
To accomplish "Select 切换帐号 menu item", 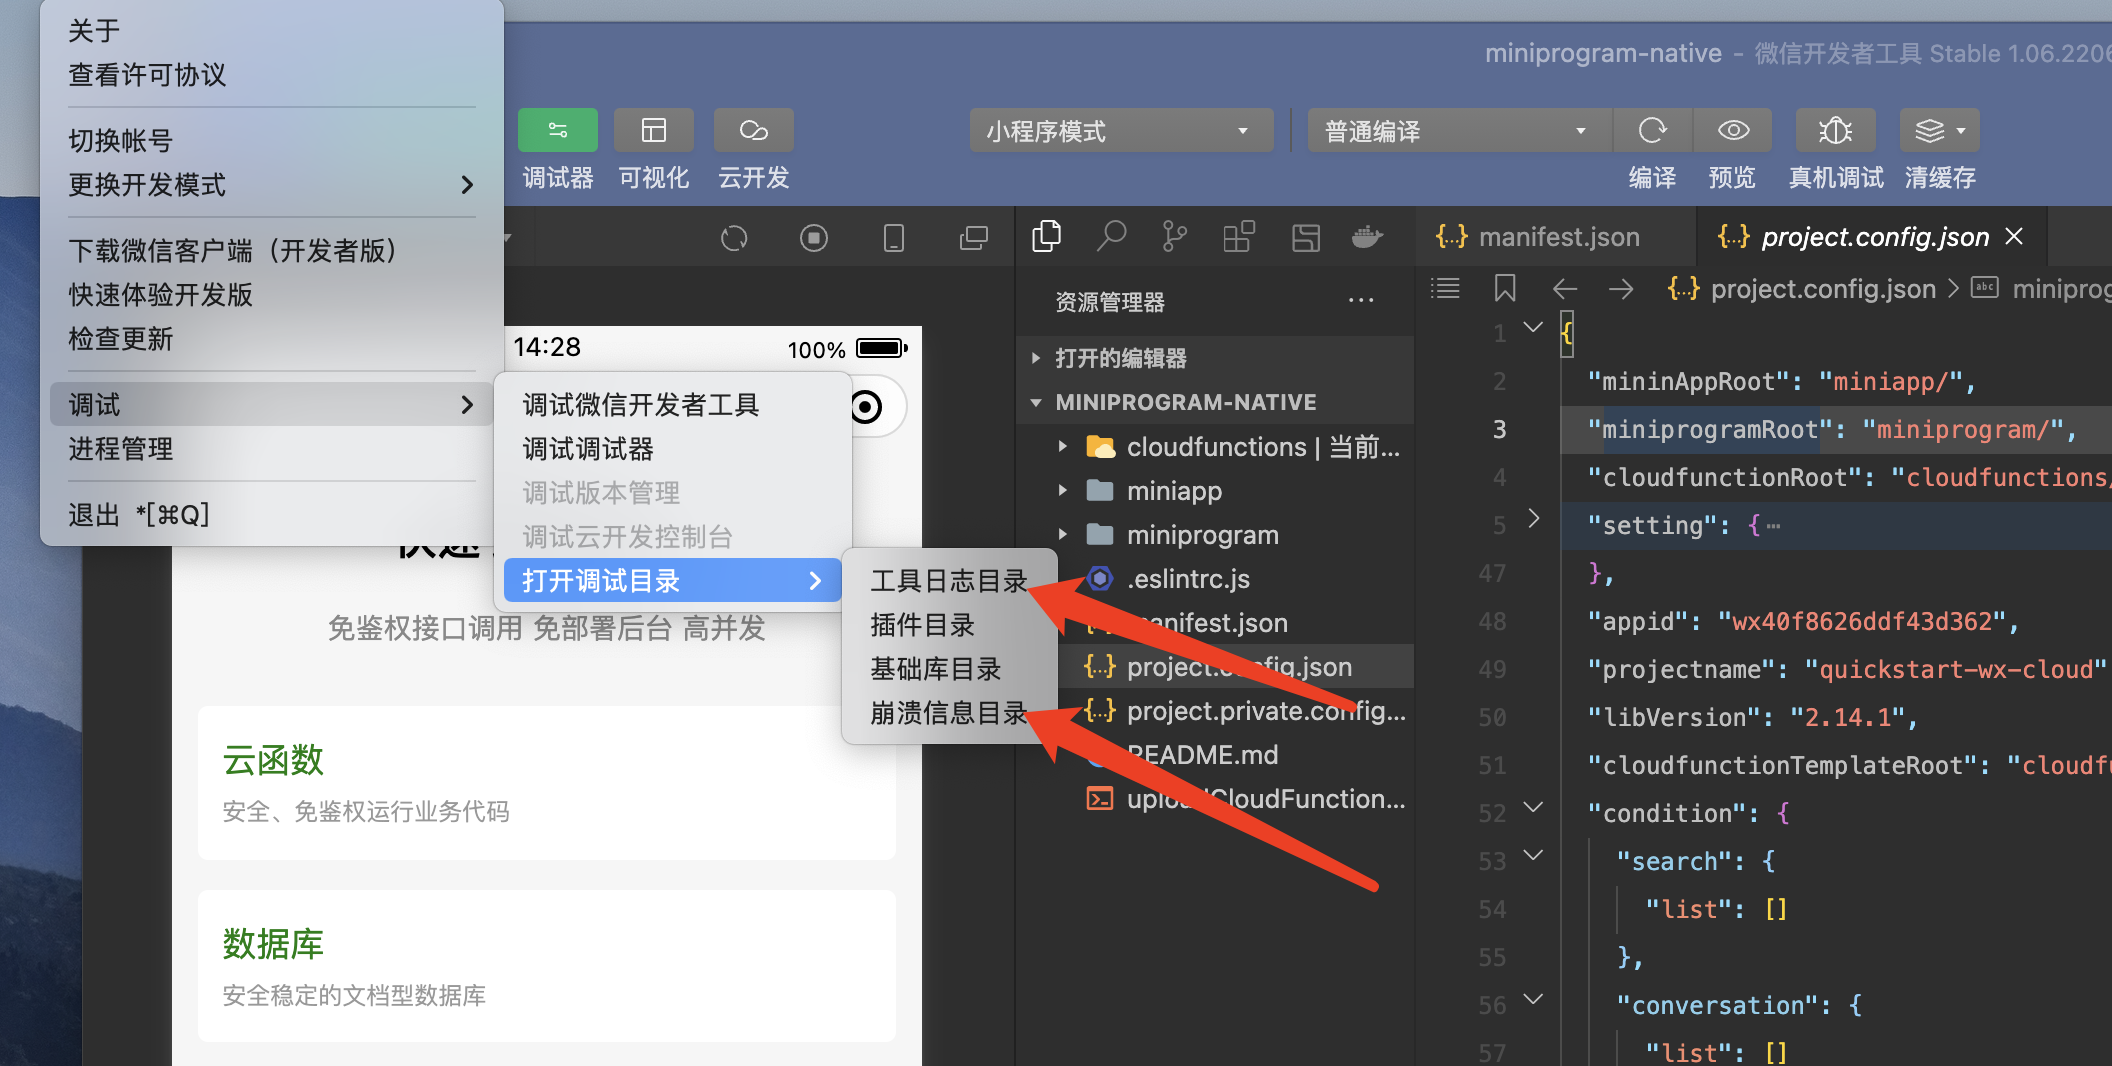I will 271,141.
